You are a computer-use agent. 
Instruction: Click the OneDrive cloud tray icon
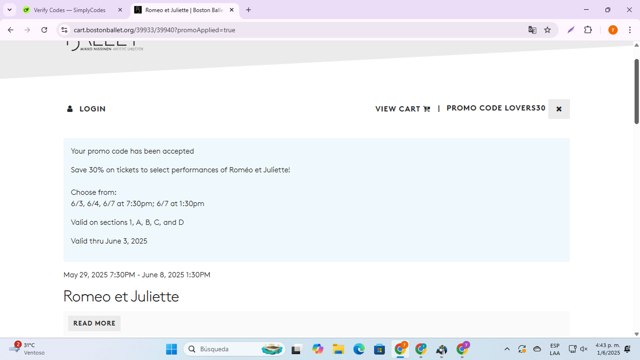point(537,349)
